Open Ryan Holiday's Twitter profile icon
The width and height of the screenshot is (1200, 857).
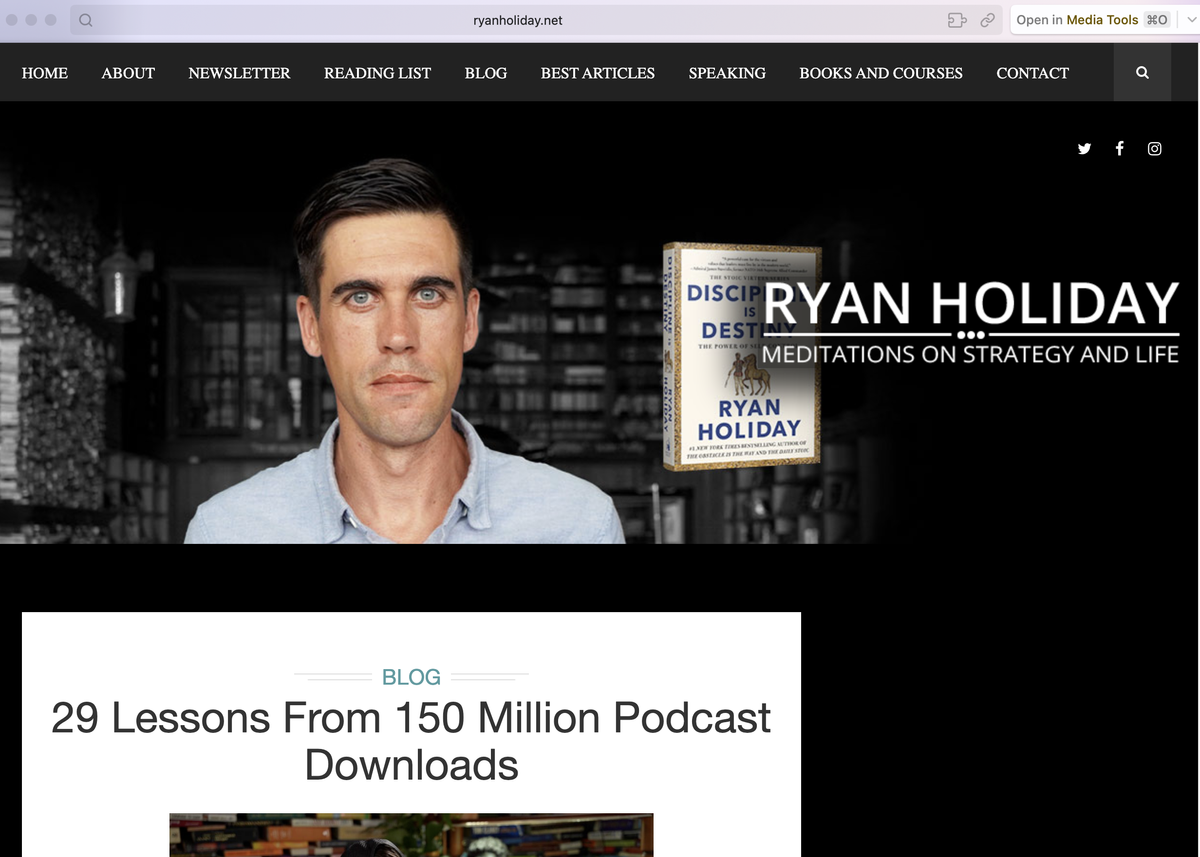pyautogui.click(x=1084, y=149)
